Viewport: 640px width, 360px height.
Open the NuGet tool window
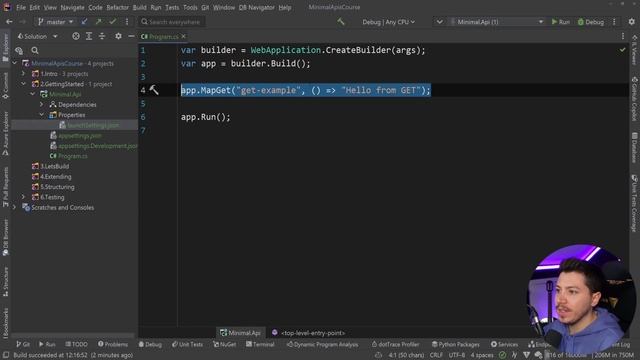coord(224,344)
